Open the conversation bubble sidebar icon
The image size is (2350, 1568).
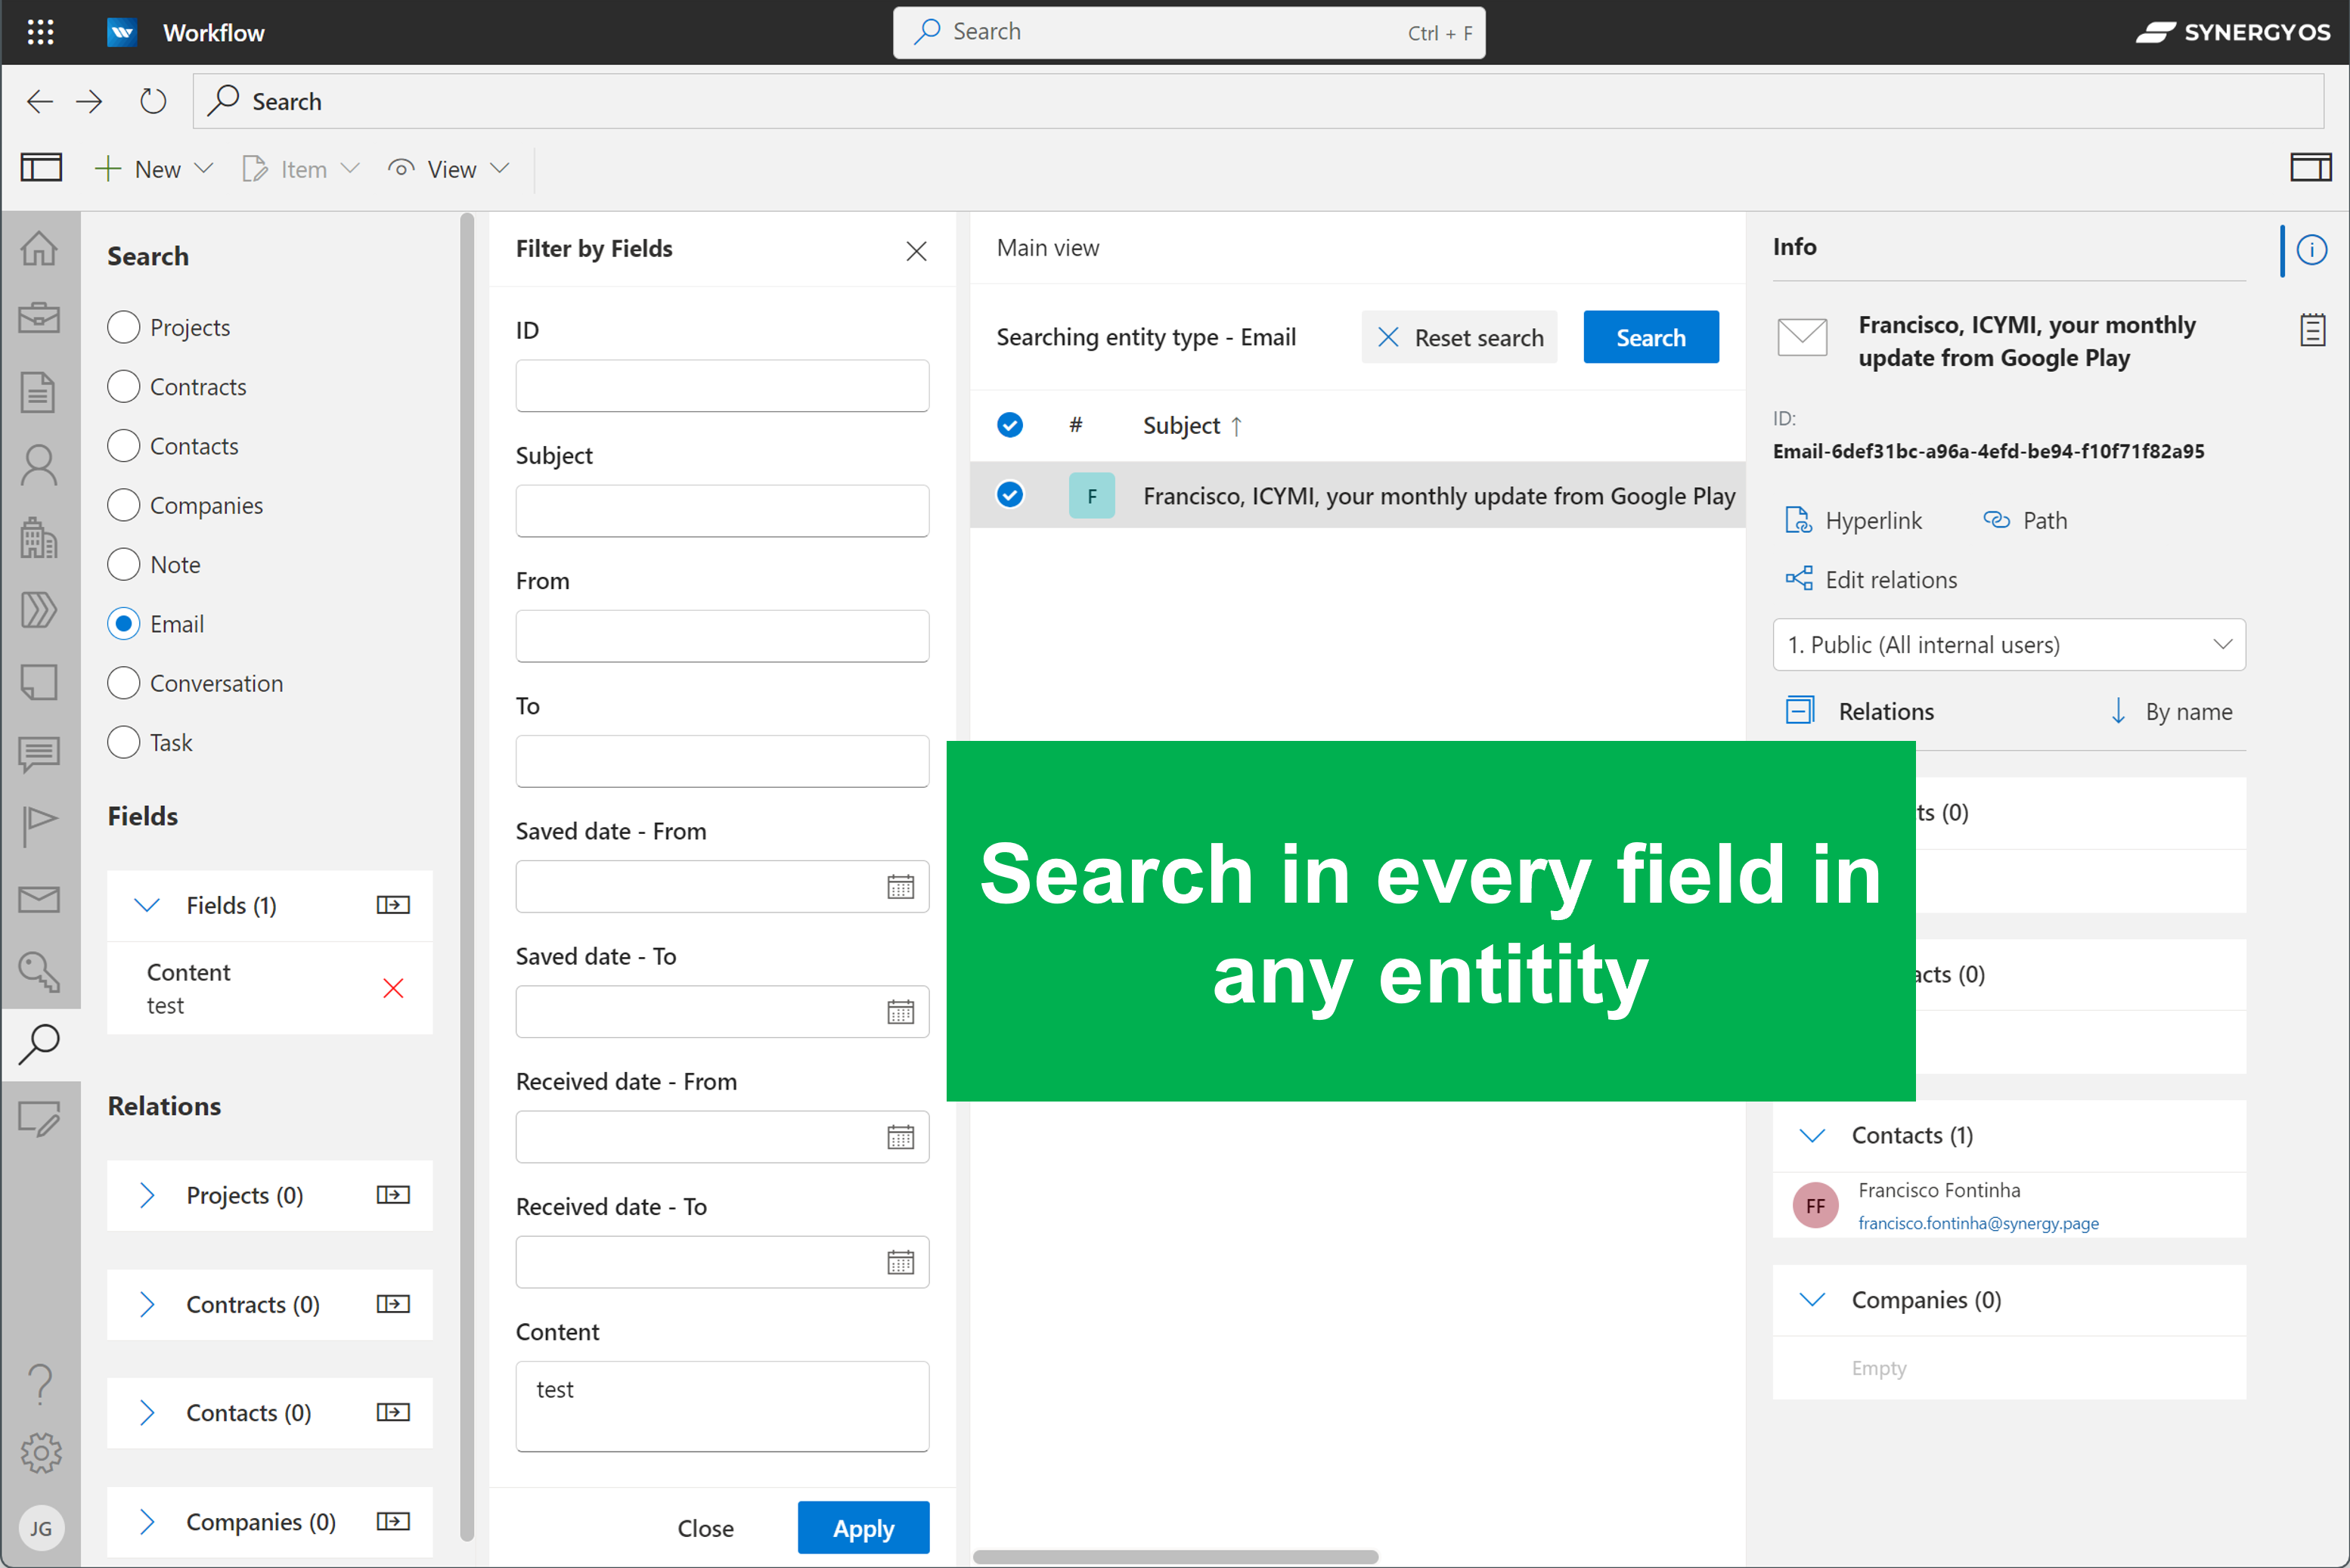coord(40,754)
